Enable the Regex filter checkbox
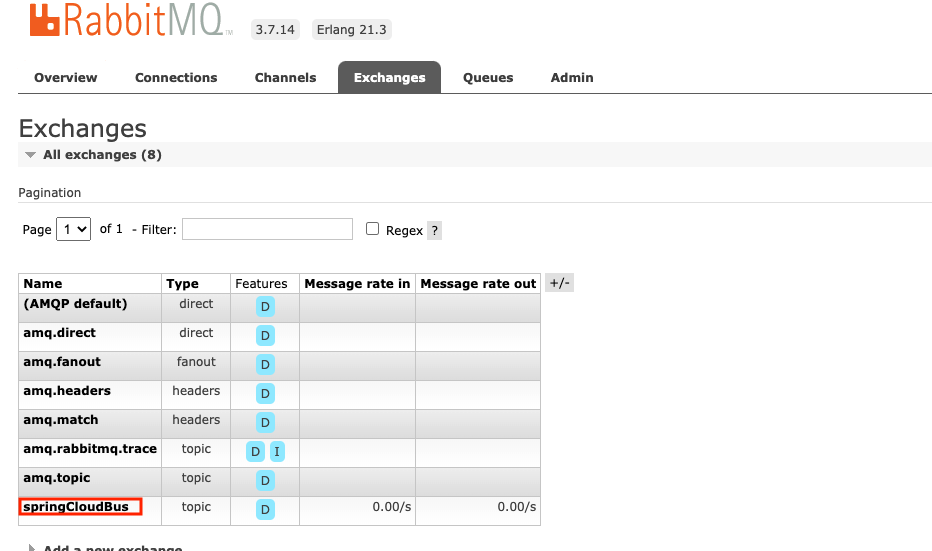 [x=372, y=229]
